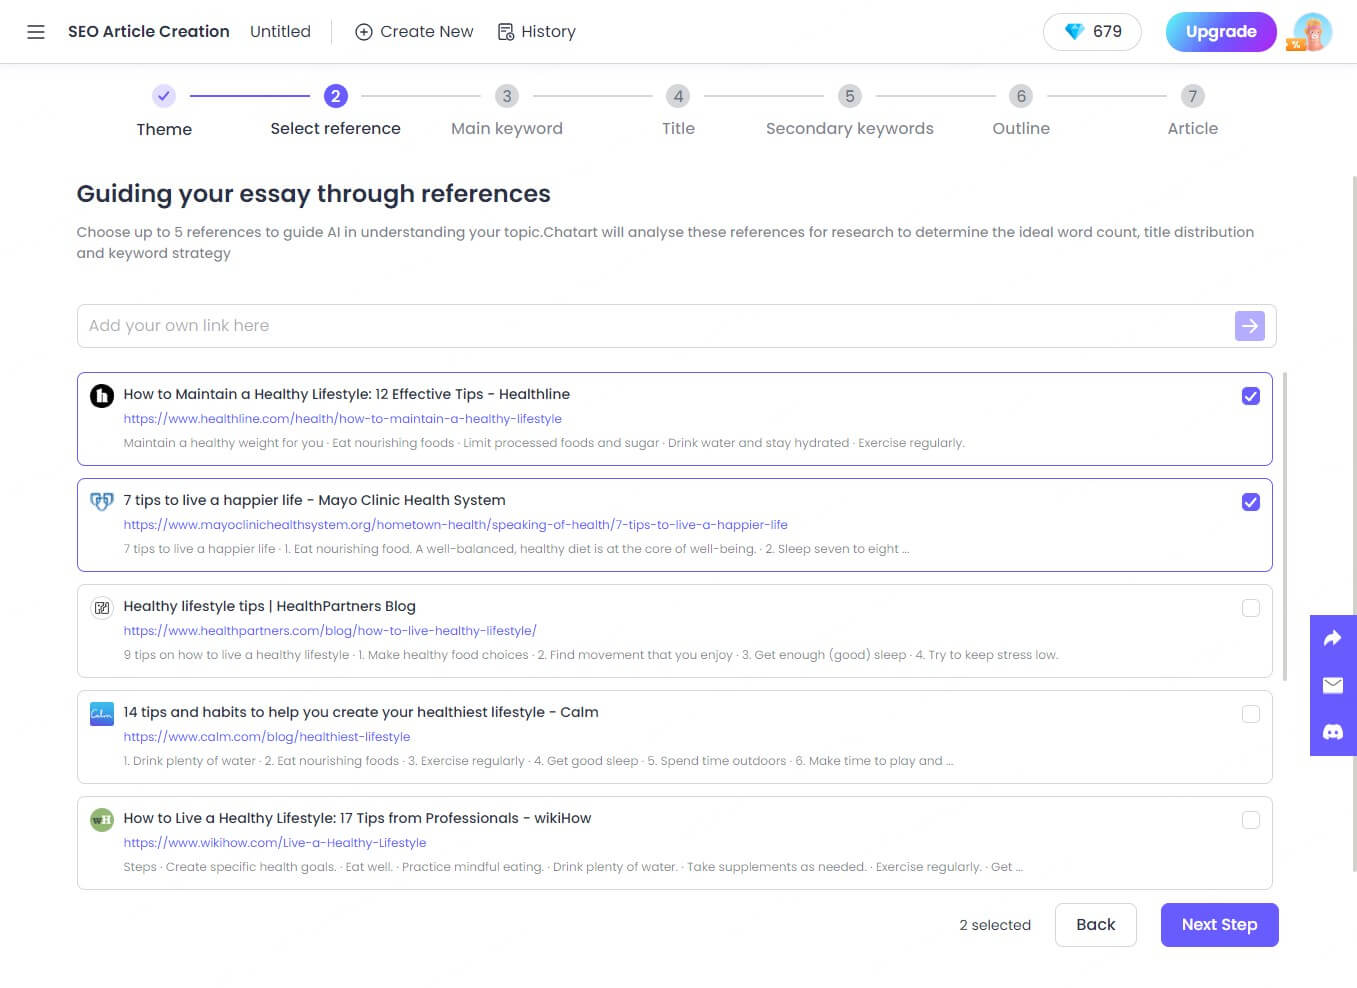1357x988 pixels.
Task: Open the Discord community icon
Action: coord(1332,732)
